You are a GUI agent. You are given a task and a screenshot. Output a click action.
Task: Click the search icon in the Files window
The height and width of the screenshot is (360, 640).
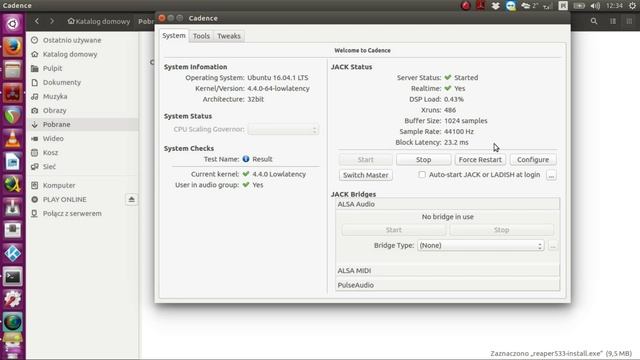(594, 21)
